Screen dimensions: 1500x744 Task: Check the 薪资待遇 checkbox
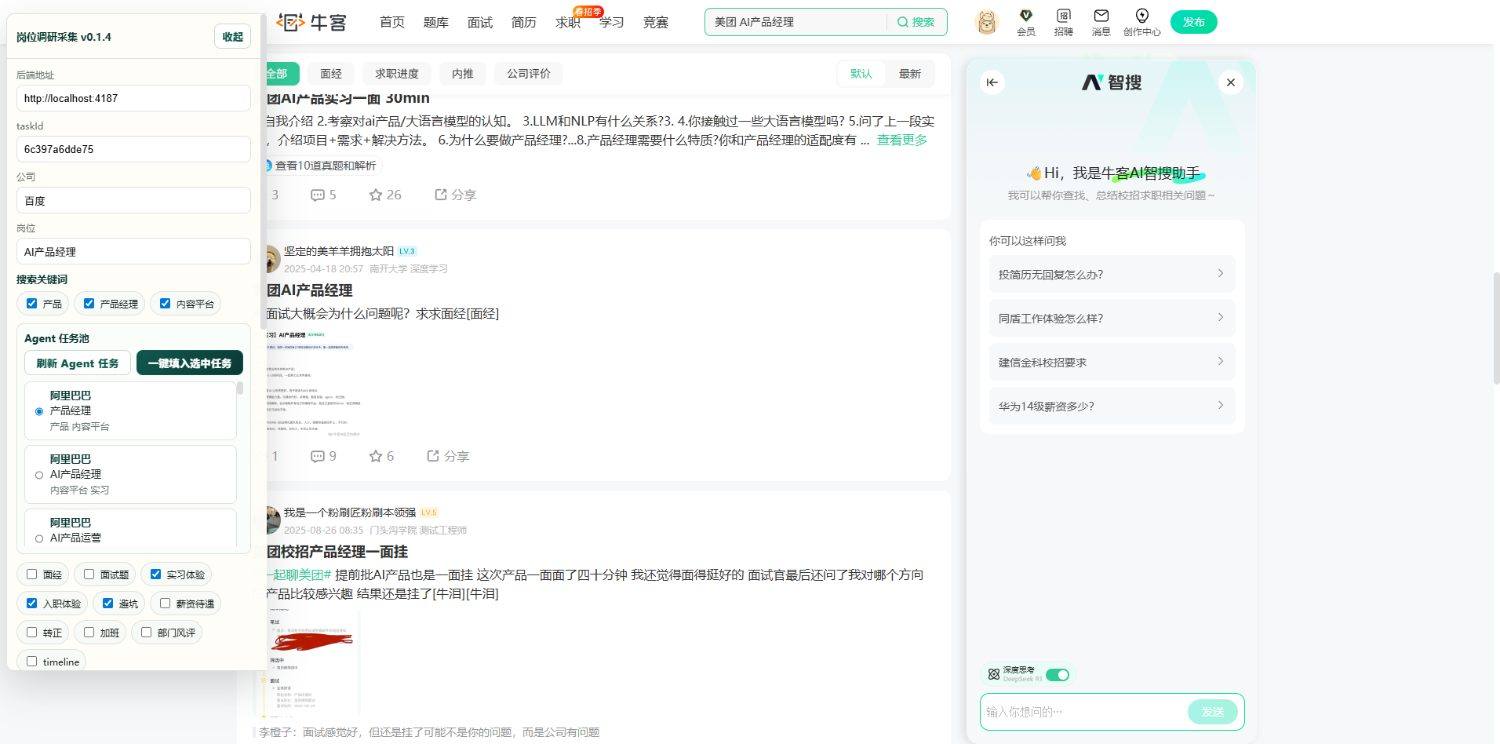tap(165, 604)
